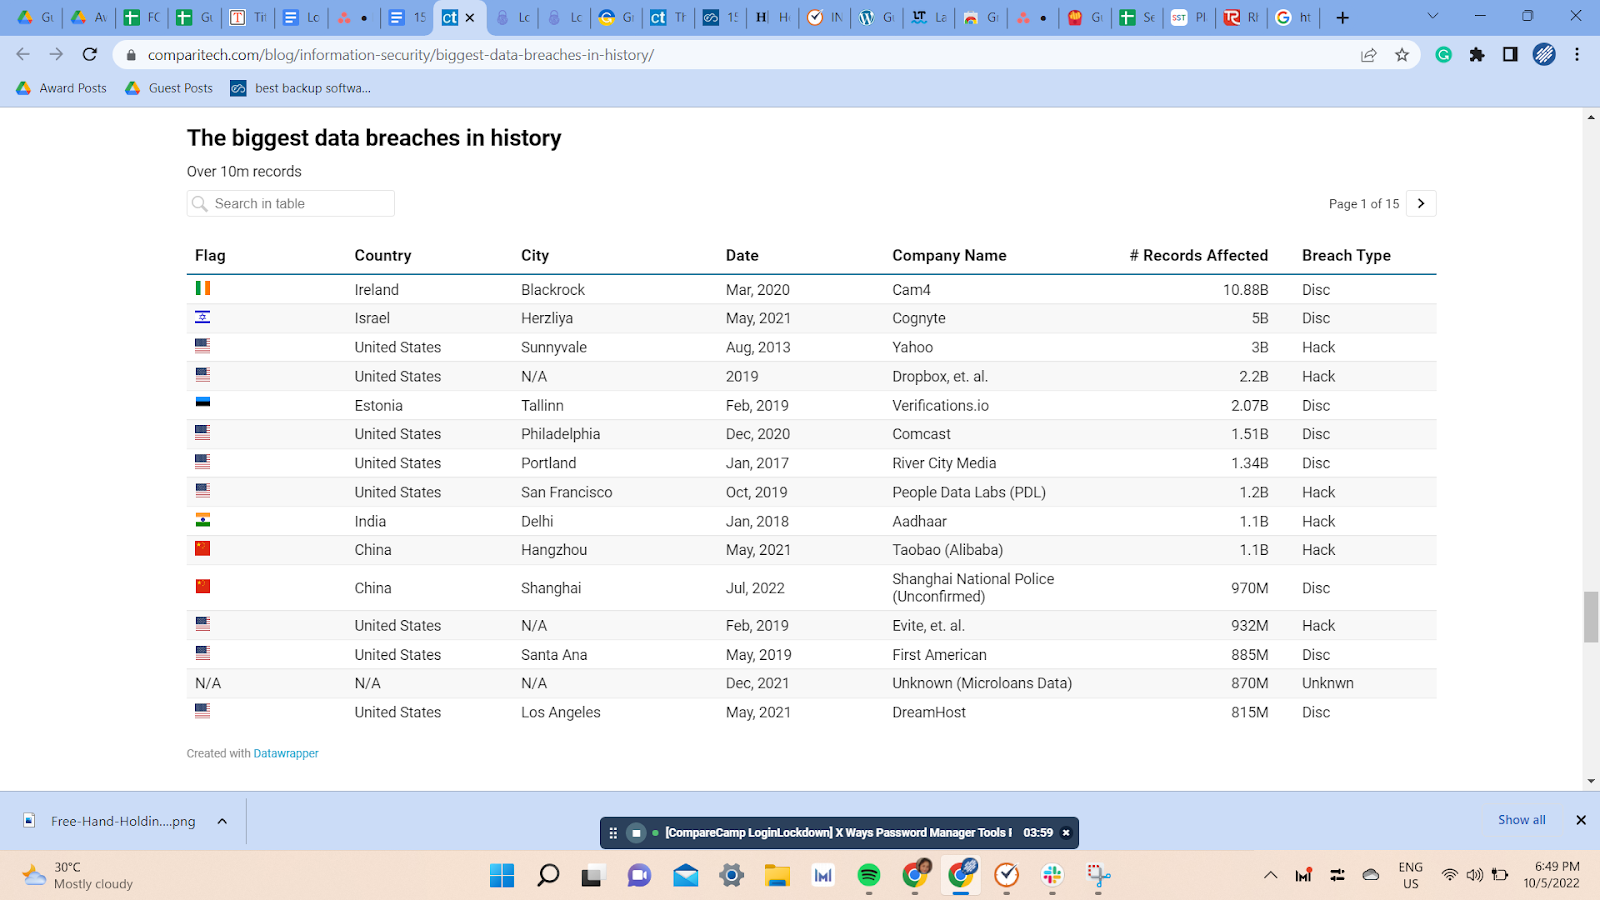Click the Estonia flag icon
The width and height of the screenshot is (1600, 900).
pyautogui.click(x=203, y=403)
